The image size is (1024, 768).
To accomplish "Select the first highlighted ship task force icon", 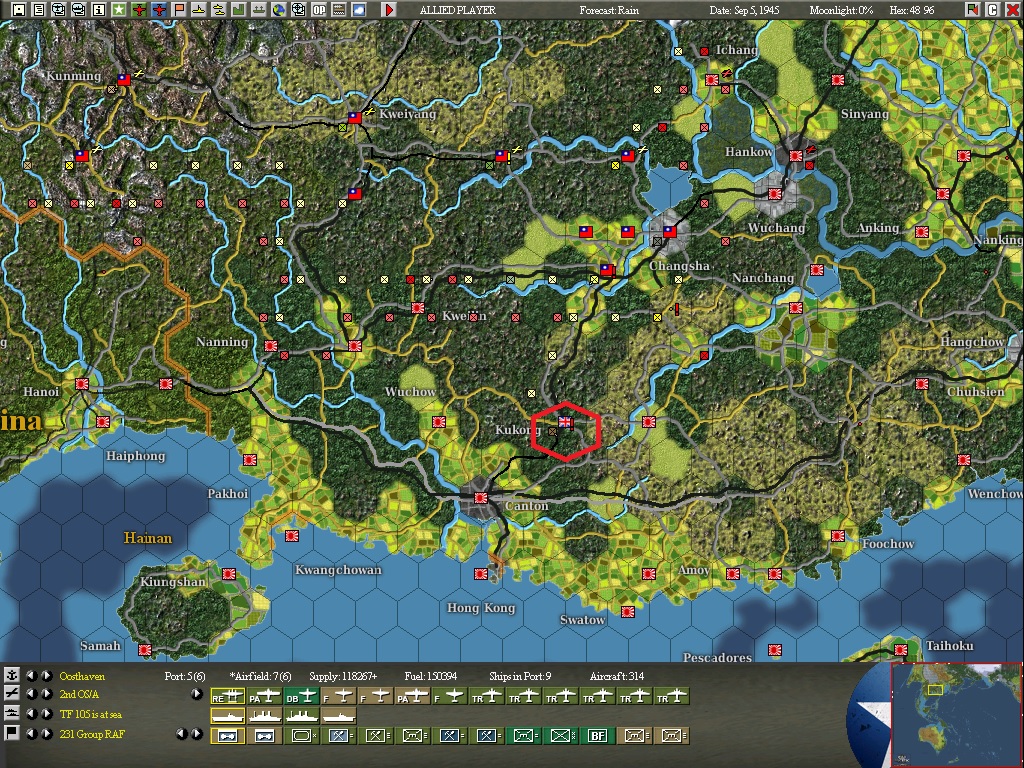I will [x=227, y=716].
